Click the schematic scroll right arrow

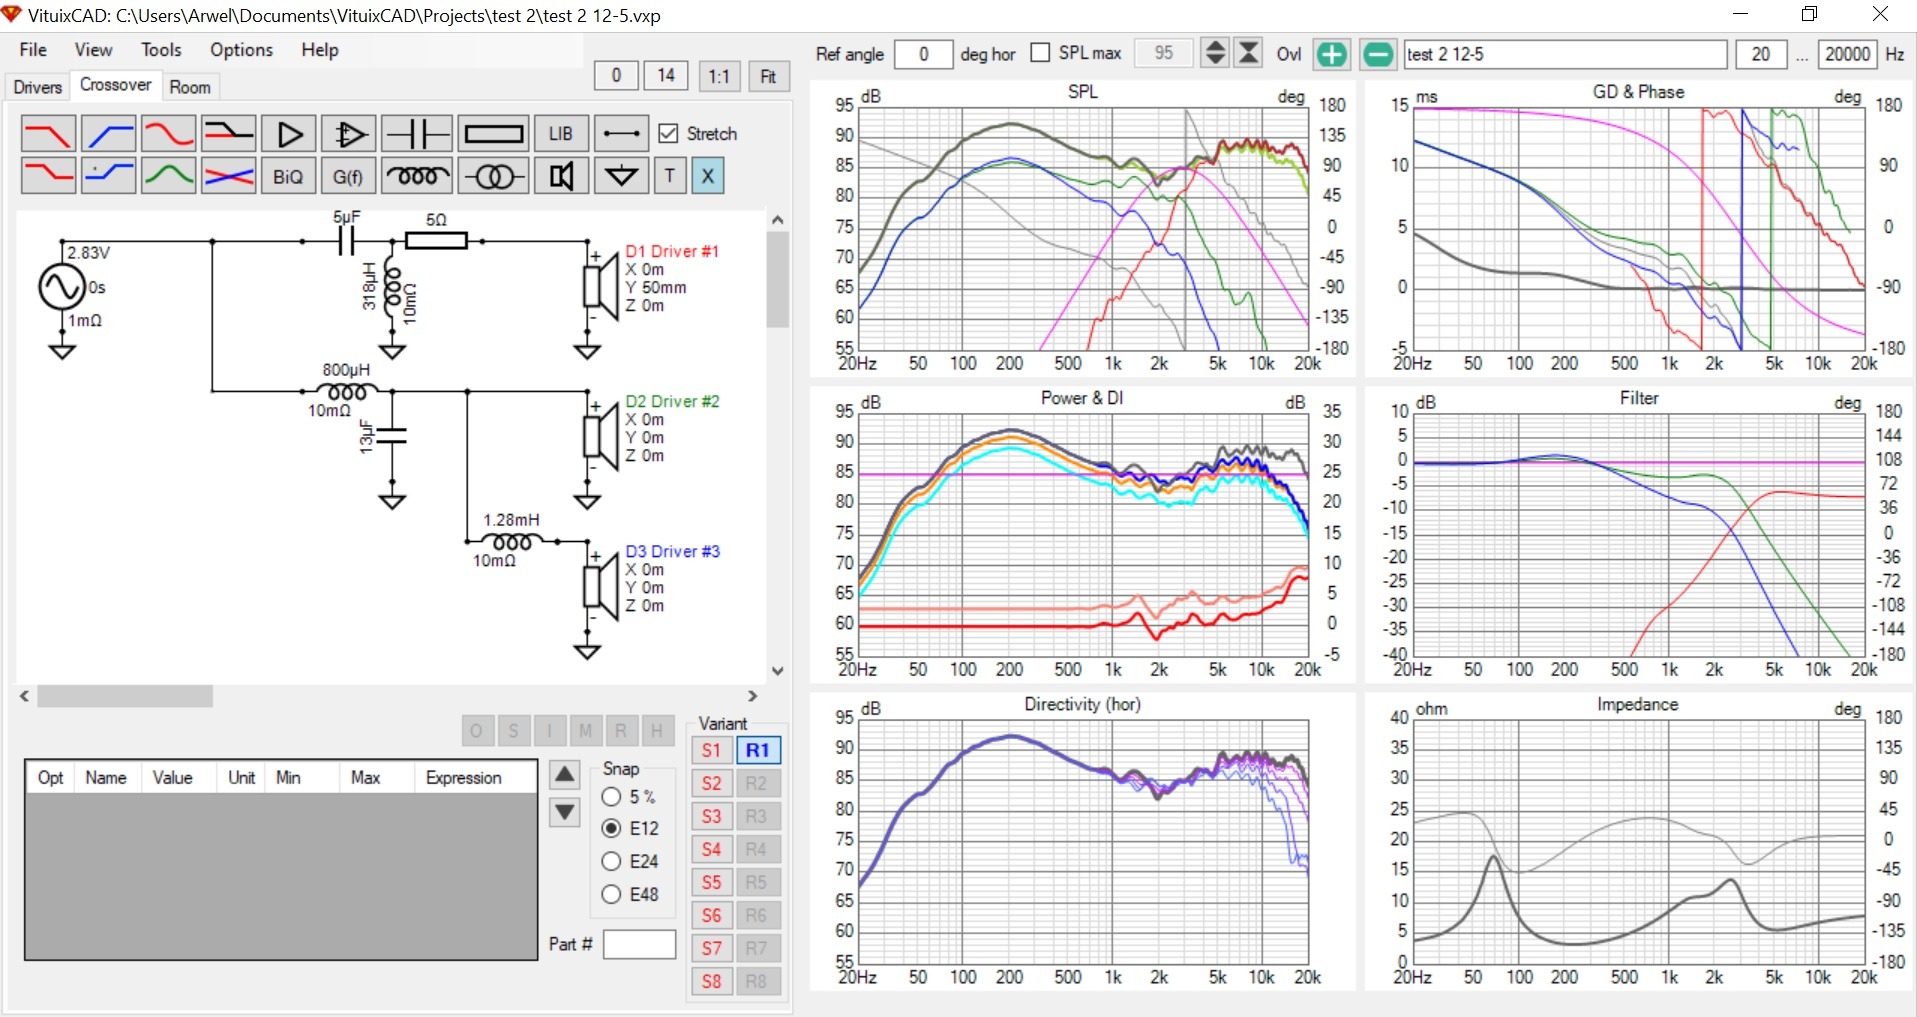[753, 696]
